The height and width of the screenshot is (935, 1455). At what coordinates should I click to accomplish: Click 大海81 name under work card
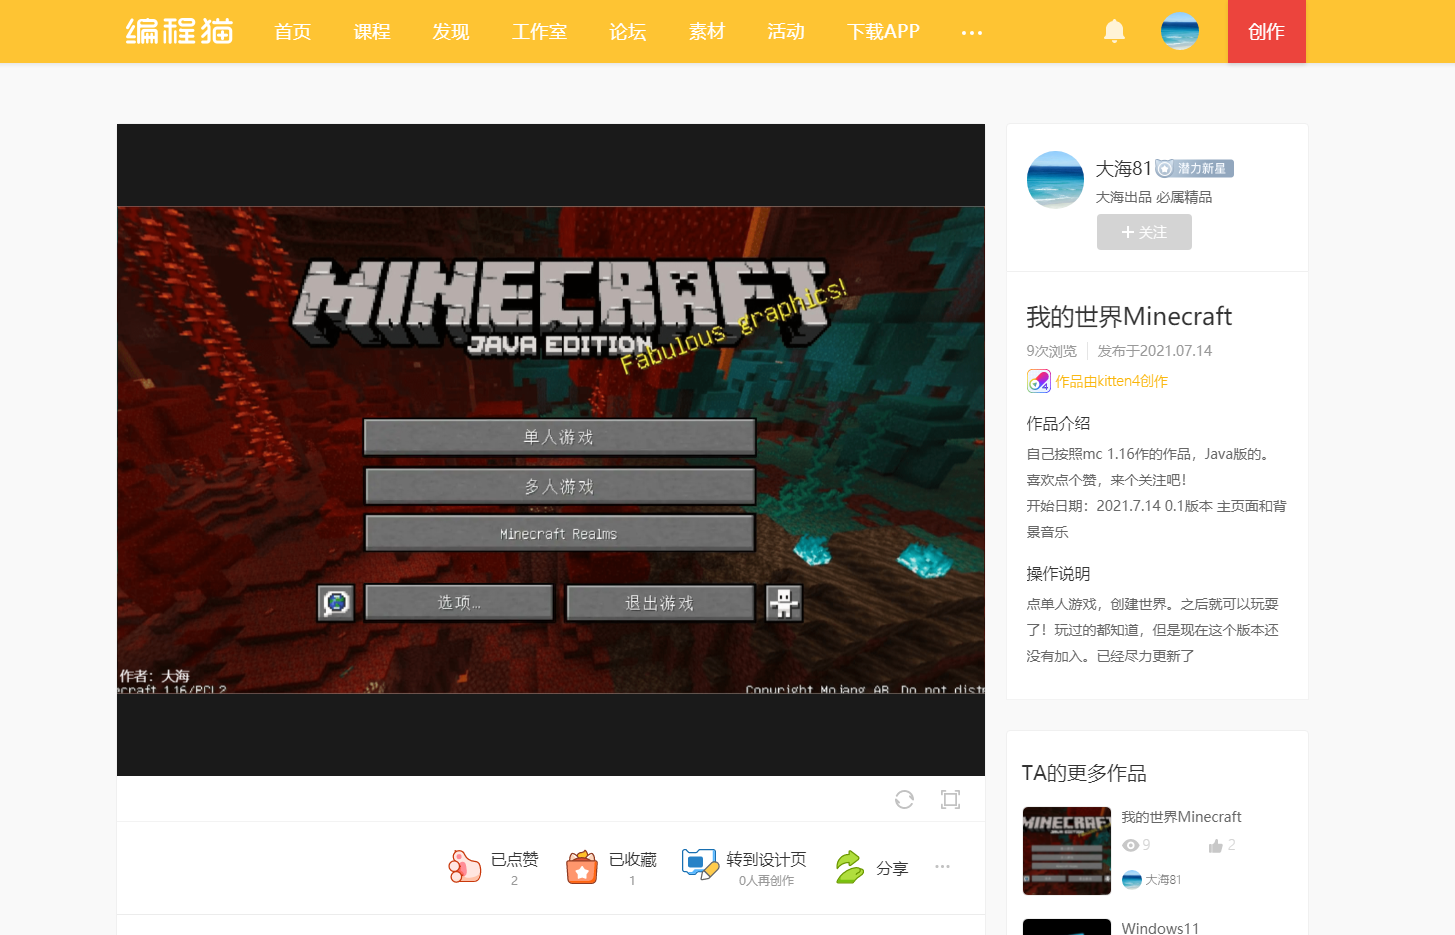(x=1163, y=880)
